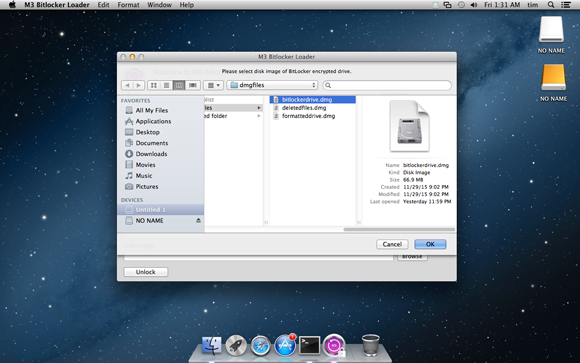
Task: Click the Time Machine menu bar icon
Action: (461, 5)
